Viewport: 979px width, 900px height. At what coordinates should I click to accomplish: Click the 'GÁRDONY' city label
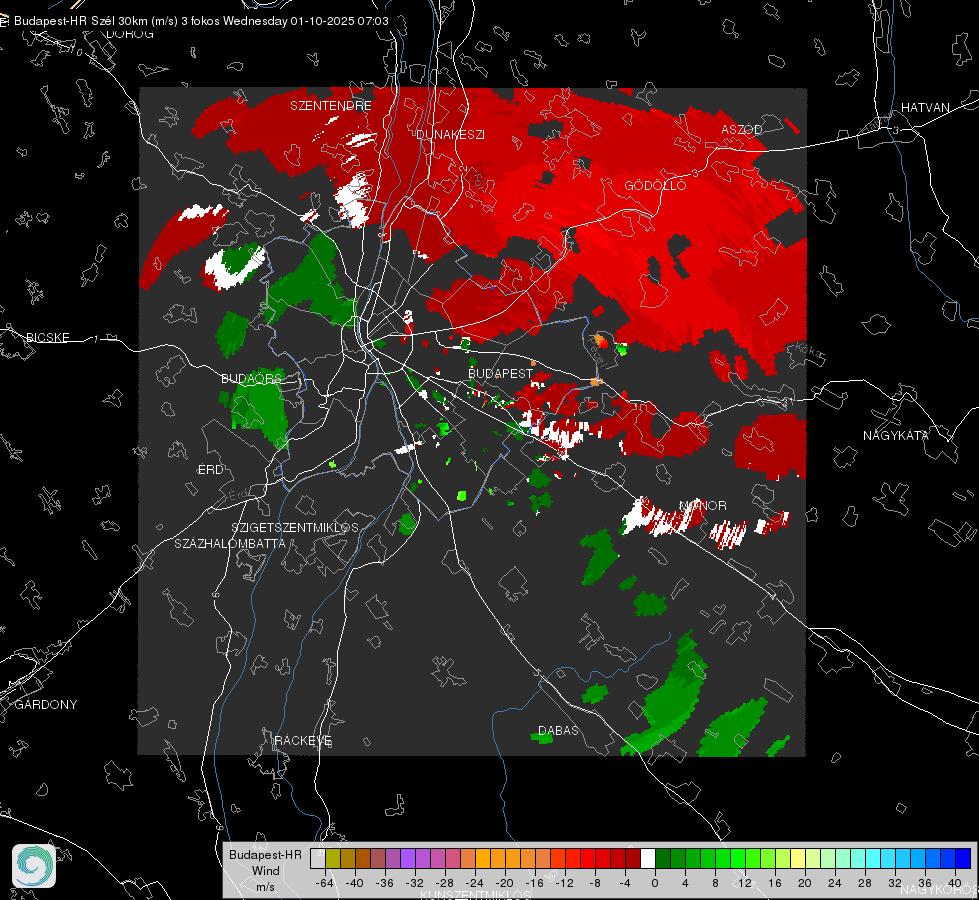point(46,705)
